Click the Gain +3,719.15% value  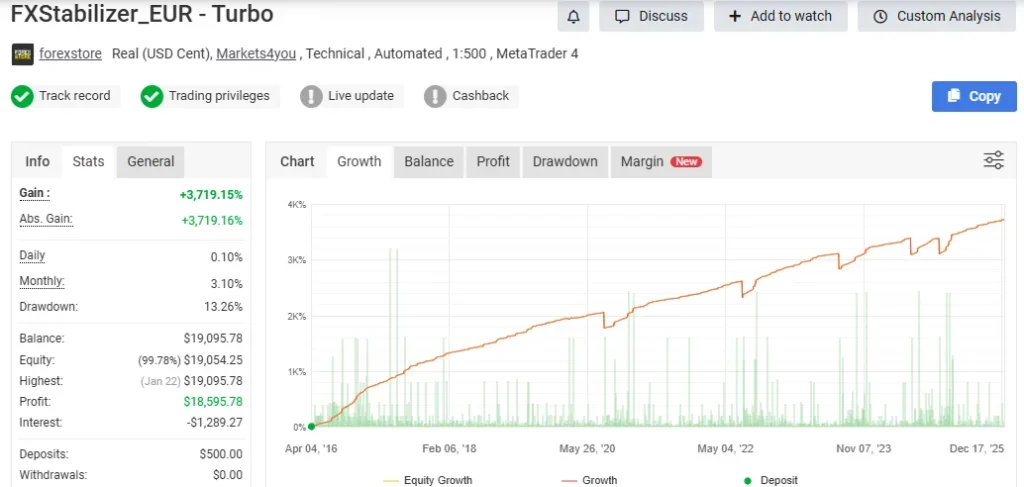[x=211, y=195]
